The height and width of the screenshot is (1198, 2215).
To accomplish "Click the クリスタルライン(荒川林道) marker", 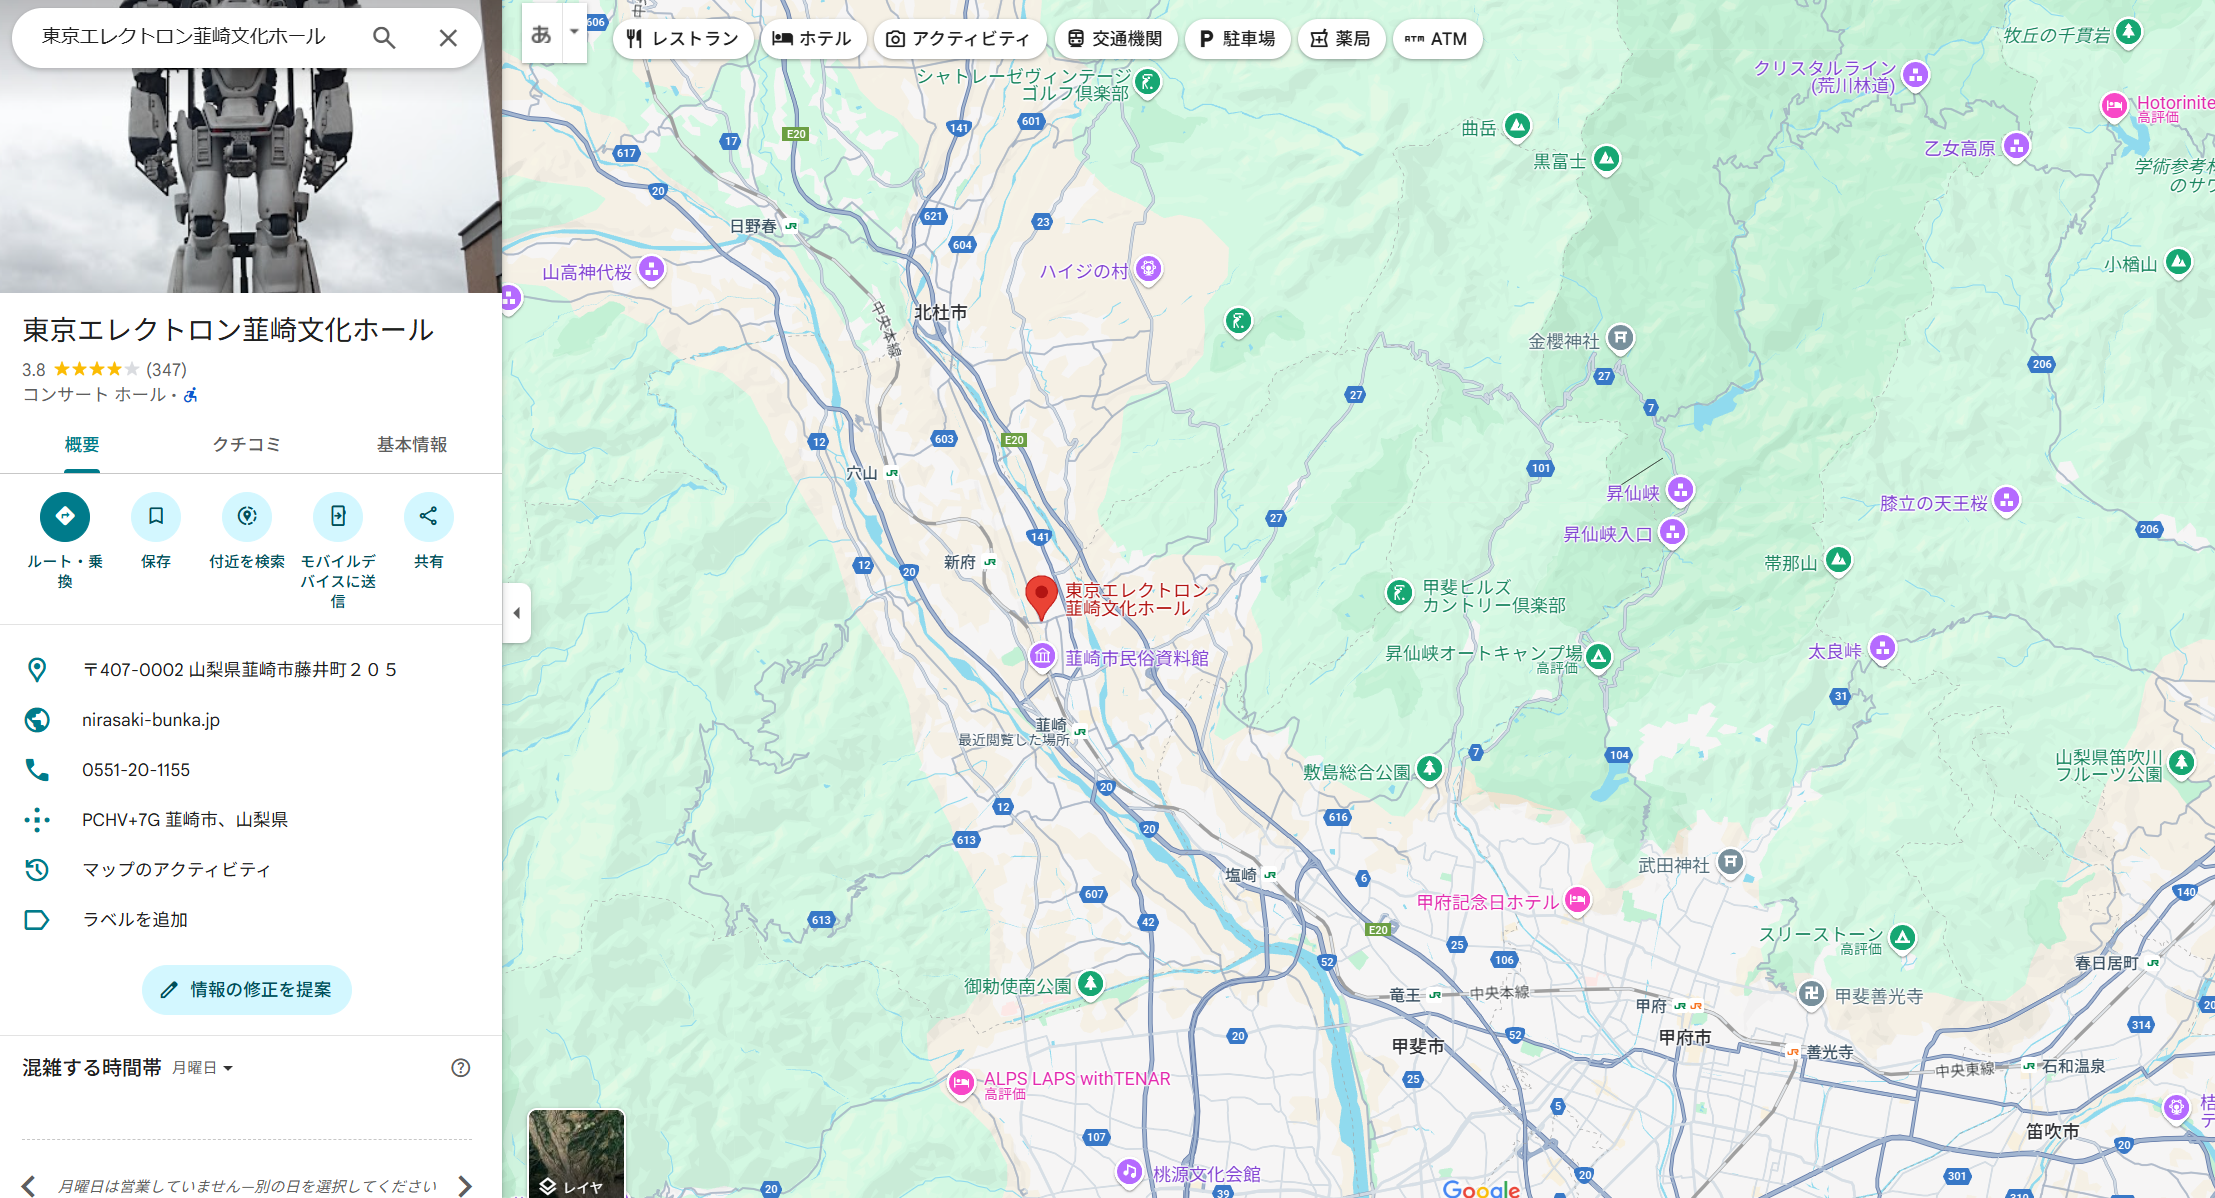I will [1915, 75].
